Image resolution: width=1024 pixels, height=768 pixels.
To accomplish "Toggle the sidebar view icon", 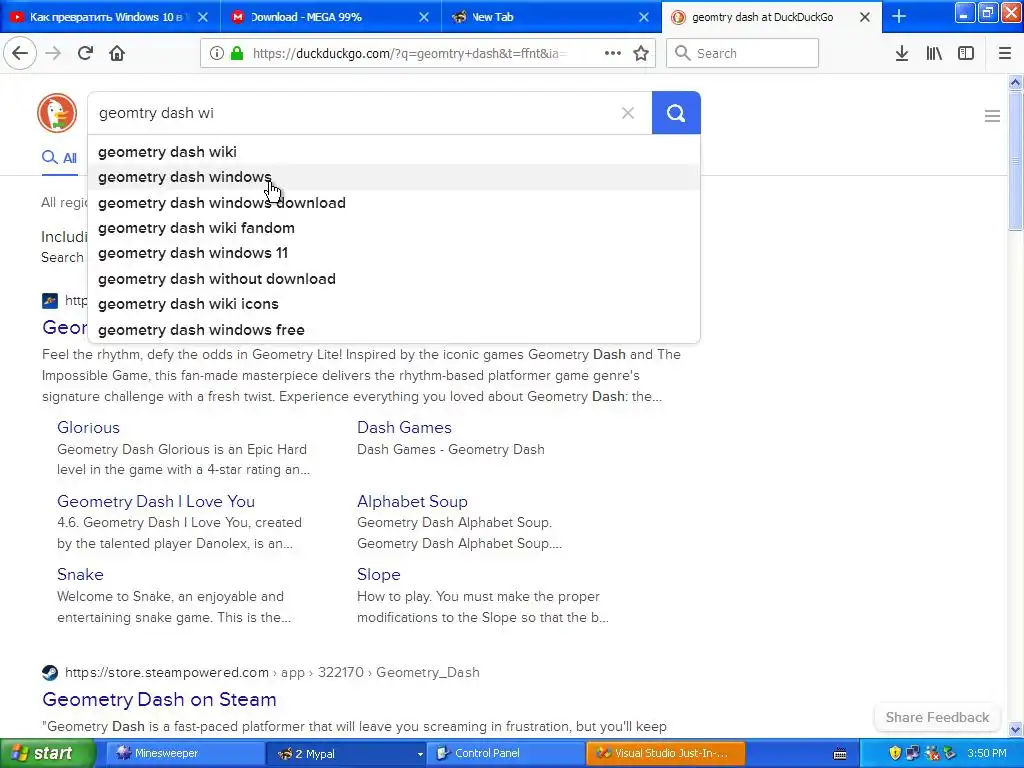I will coord(966,53).
